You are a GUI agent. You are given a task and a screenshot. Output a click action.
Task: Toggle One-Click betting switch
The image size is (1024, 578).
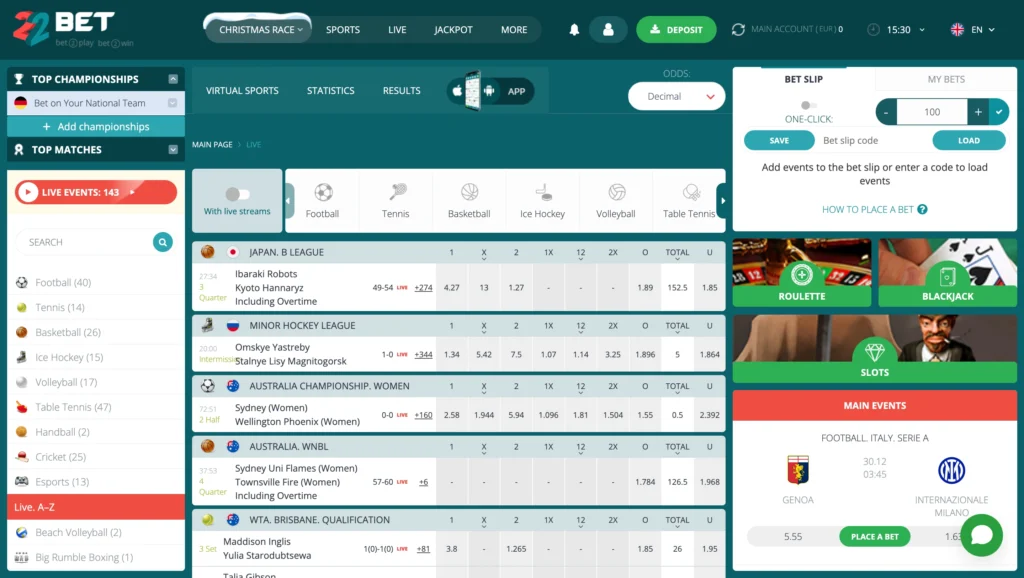pos(808,105)
